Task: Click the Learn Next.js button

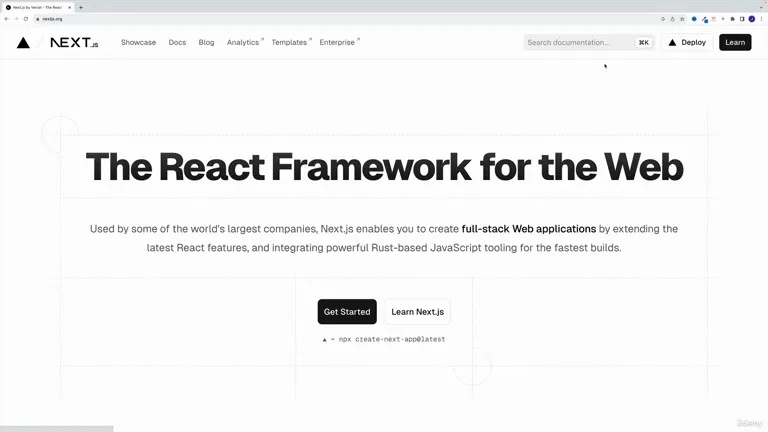Action: pyautogui.click(x=418, y=312)
